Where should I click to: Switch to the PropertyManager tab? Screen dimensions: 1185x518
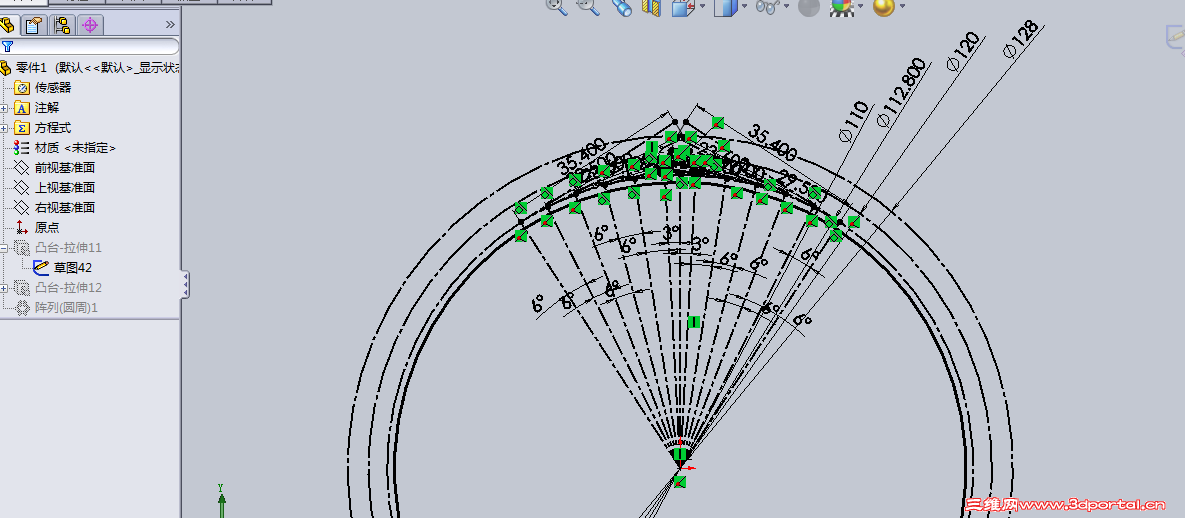(x=35, y=25)
